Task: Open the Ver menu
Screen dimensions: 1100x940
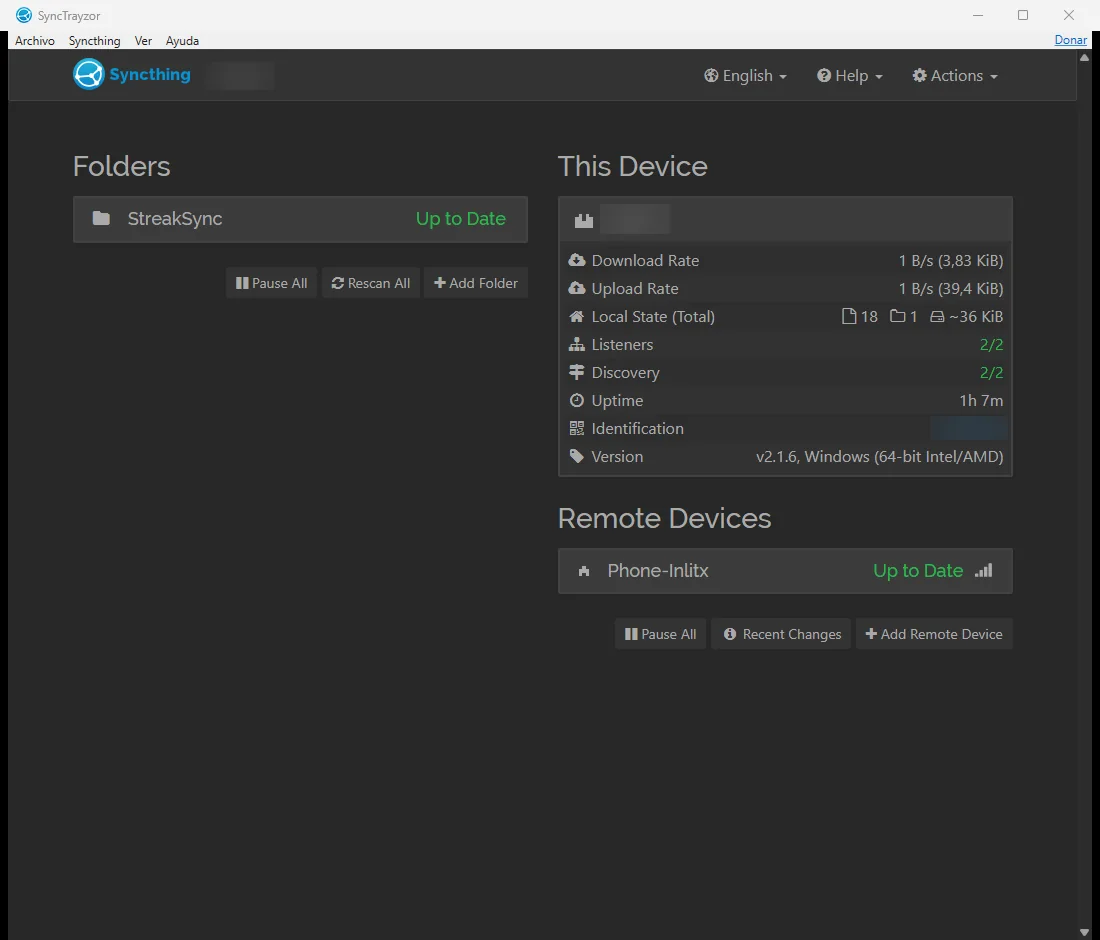Action: pos(143,41)
